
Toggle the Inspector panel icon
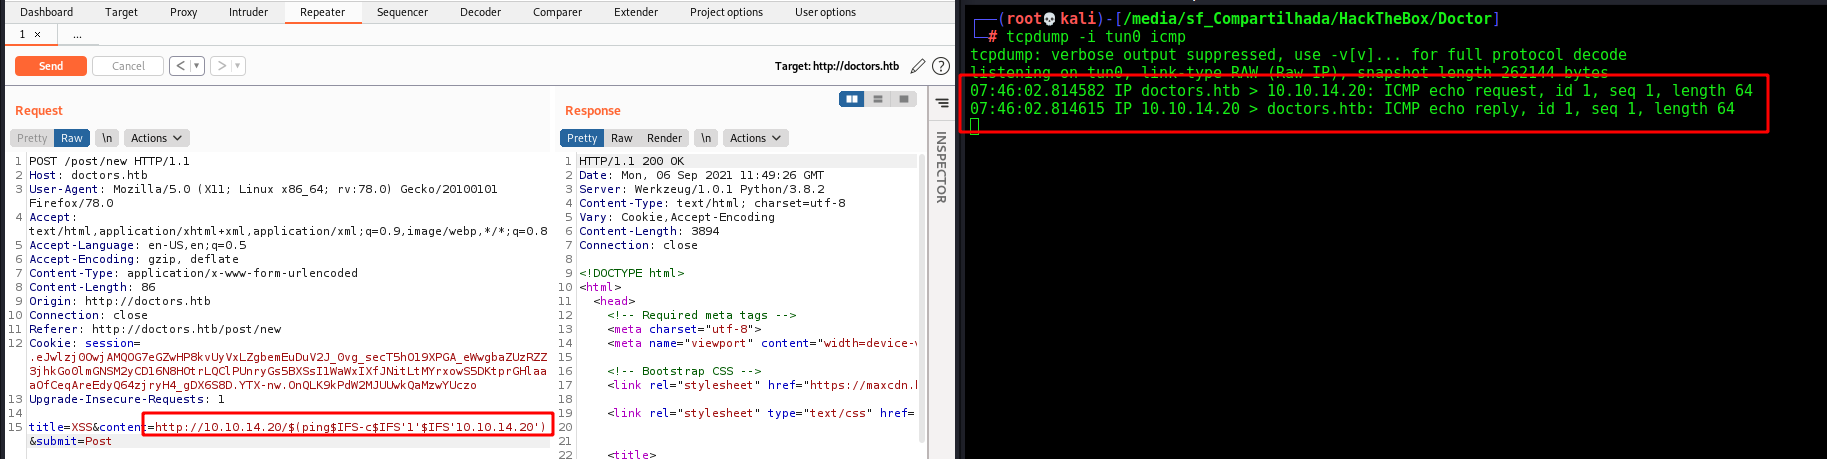941,102
